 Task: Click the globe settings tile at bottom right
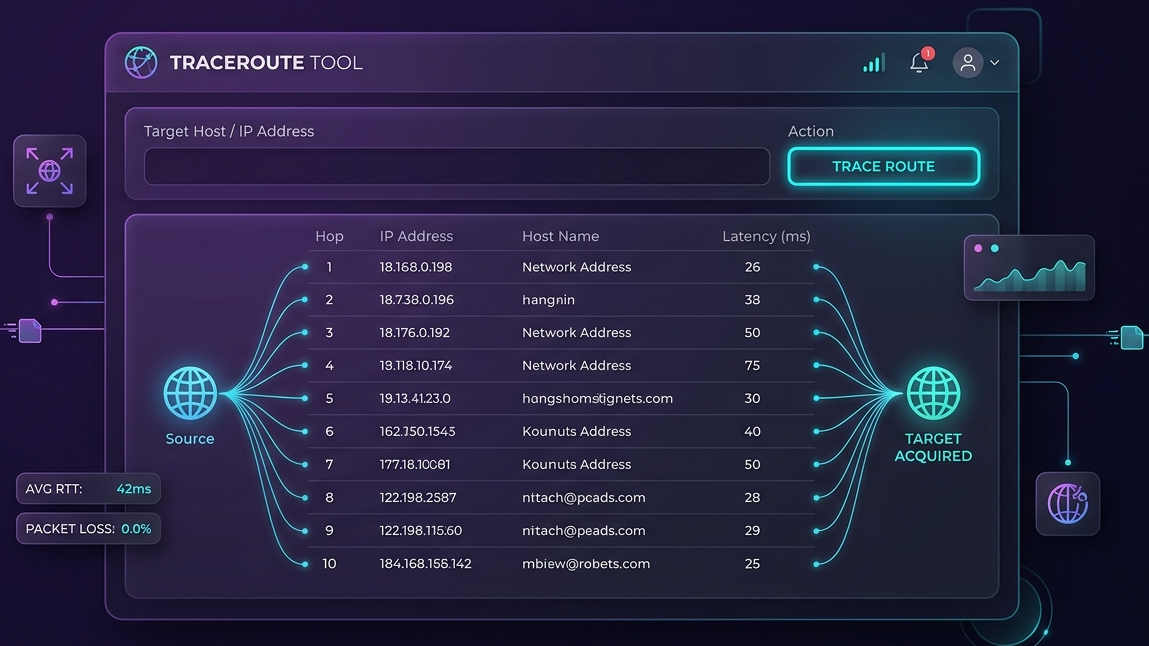click(x=1067, y=504)
